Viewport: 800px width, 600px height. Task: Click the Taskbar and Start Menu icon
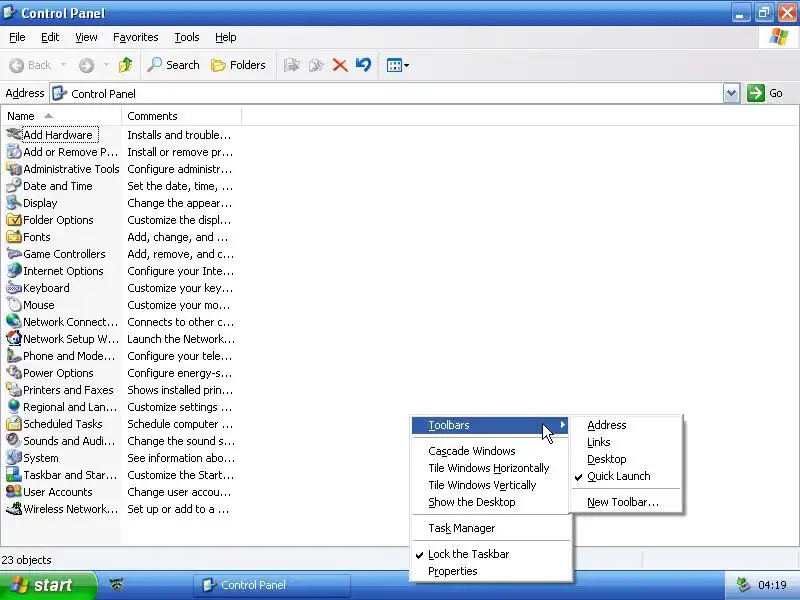(x=14, y=475)
